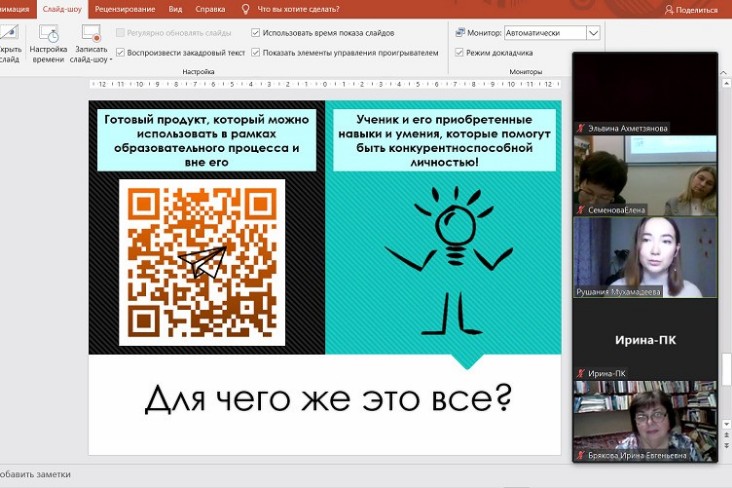
Task: Click the muted mic icon for СеменоваЕлена
Action: (x=580, y=210)
